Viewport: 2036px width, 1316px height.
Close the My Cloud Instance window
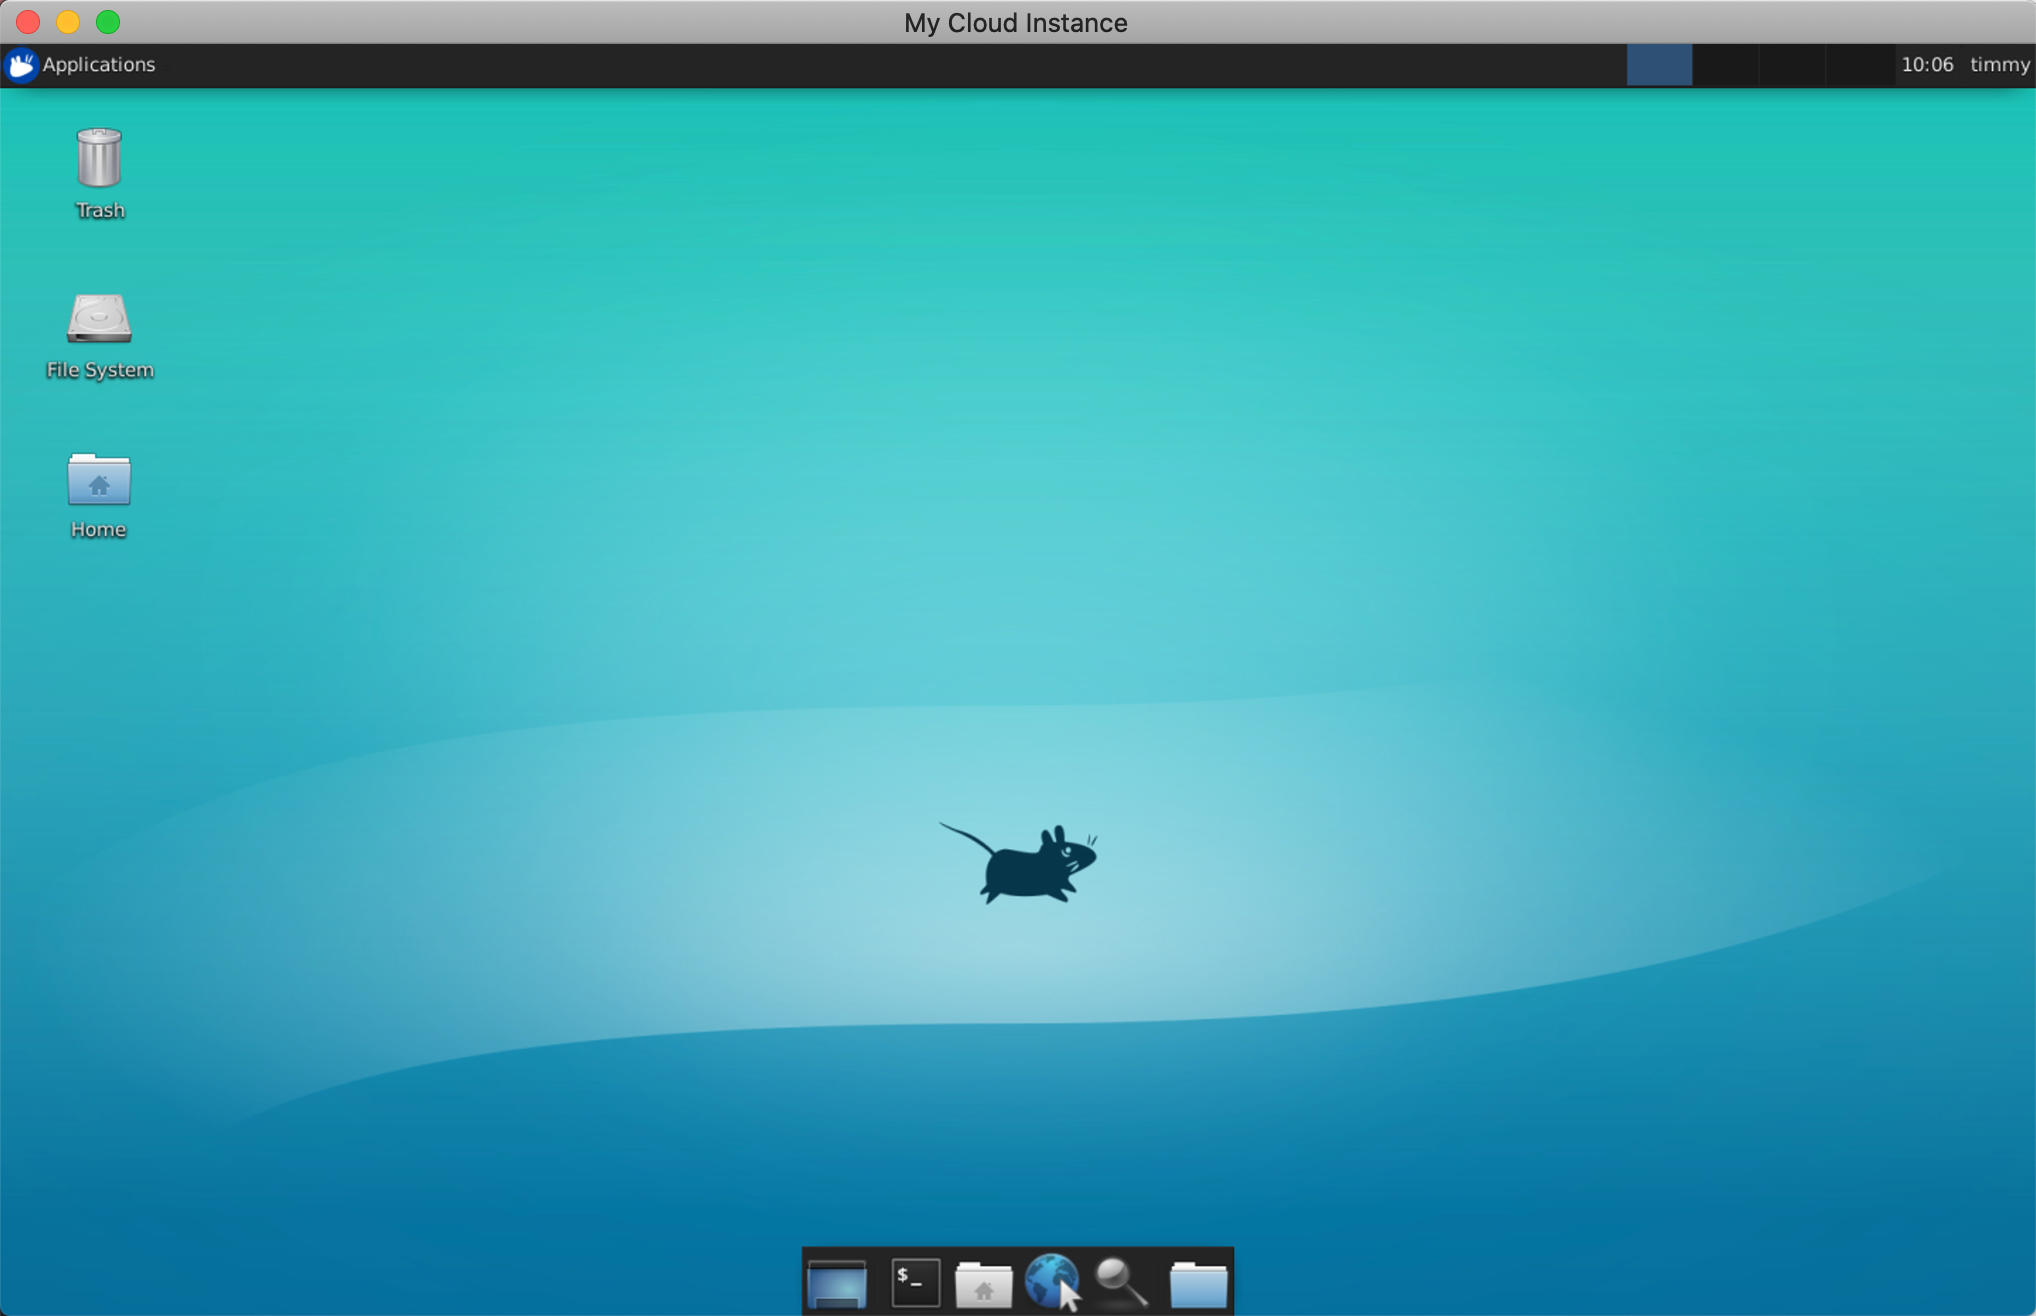pos(28,22)
